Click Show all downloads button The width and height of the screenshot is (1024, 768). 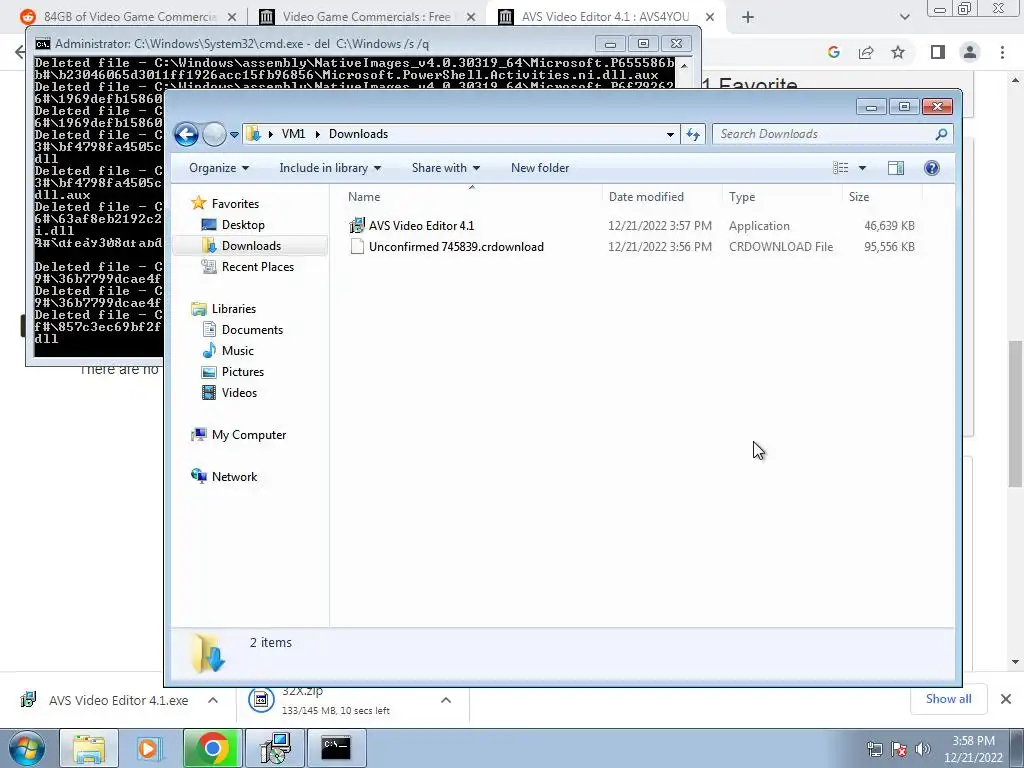coord(948,699)
